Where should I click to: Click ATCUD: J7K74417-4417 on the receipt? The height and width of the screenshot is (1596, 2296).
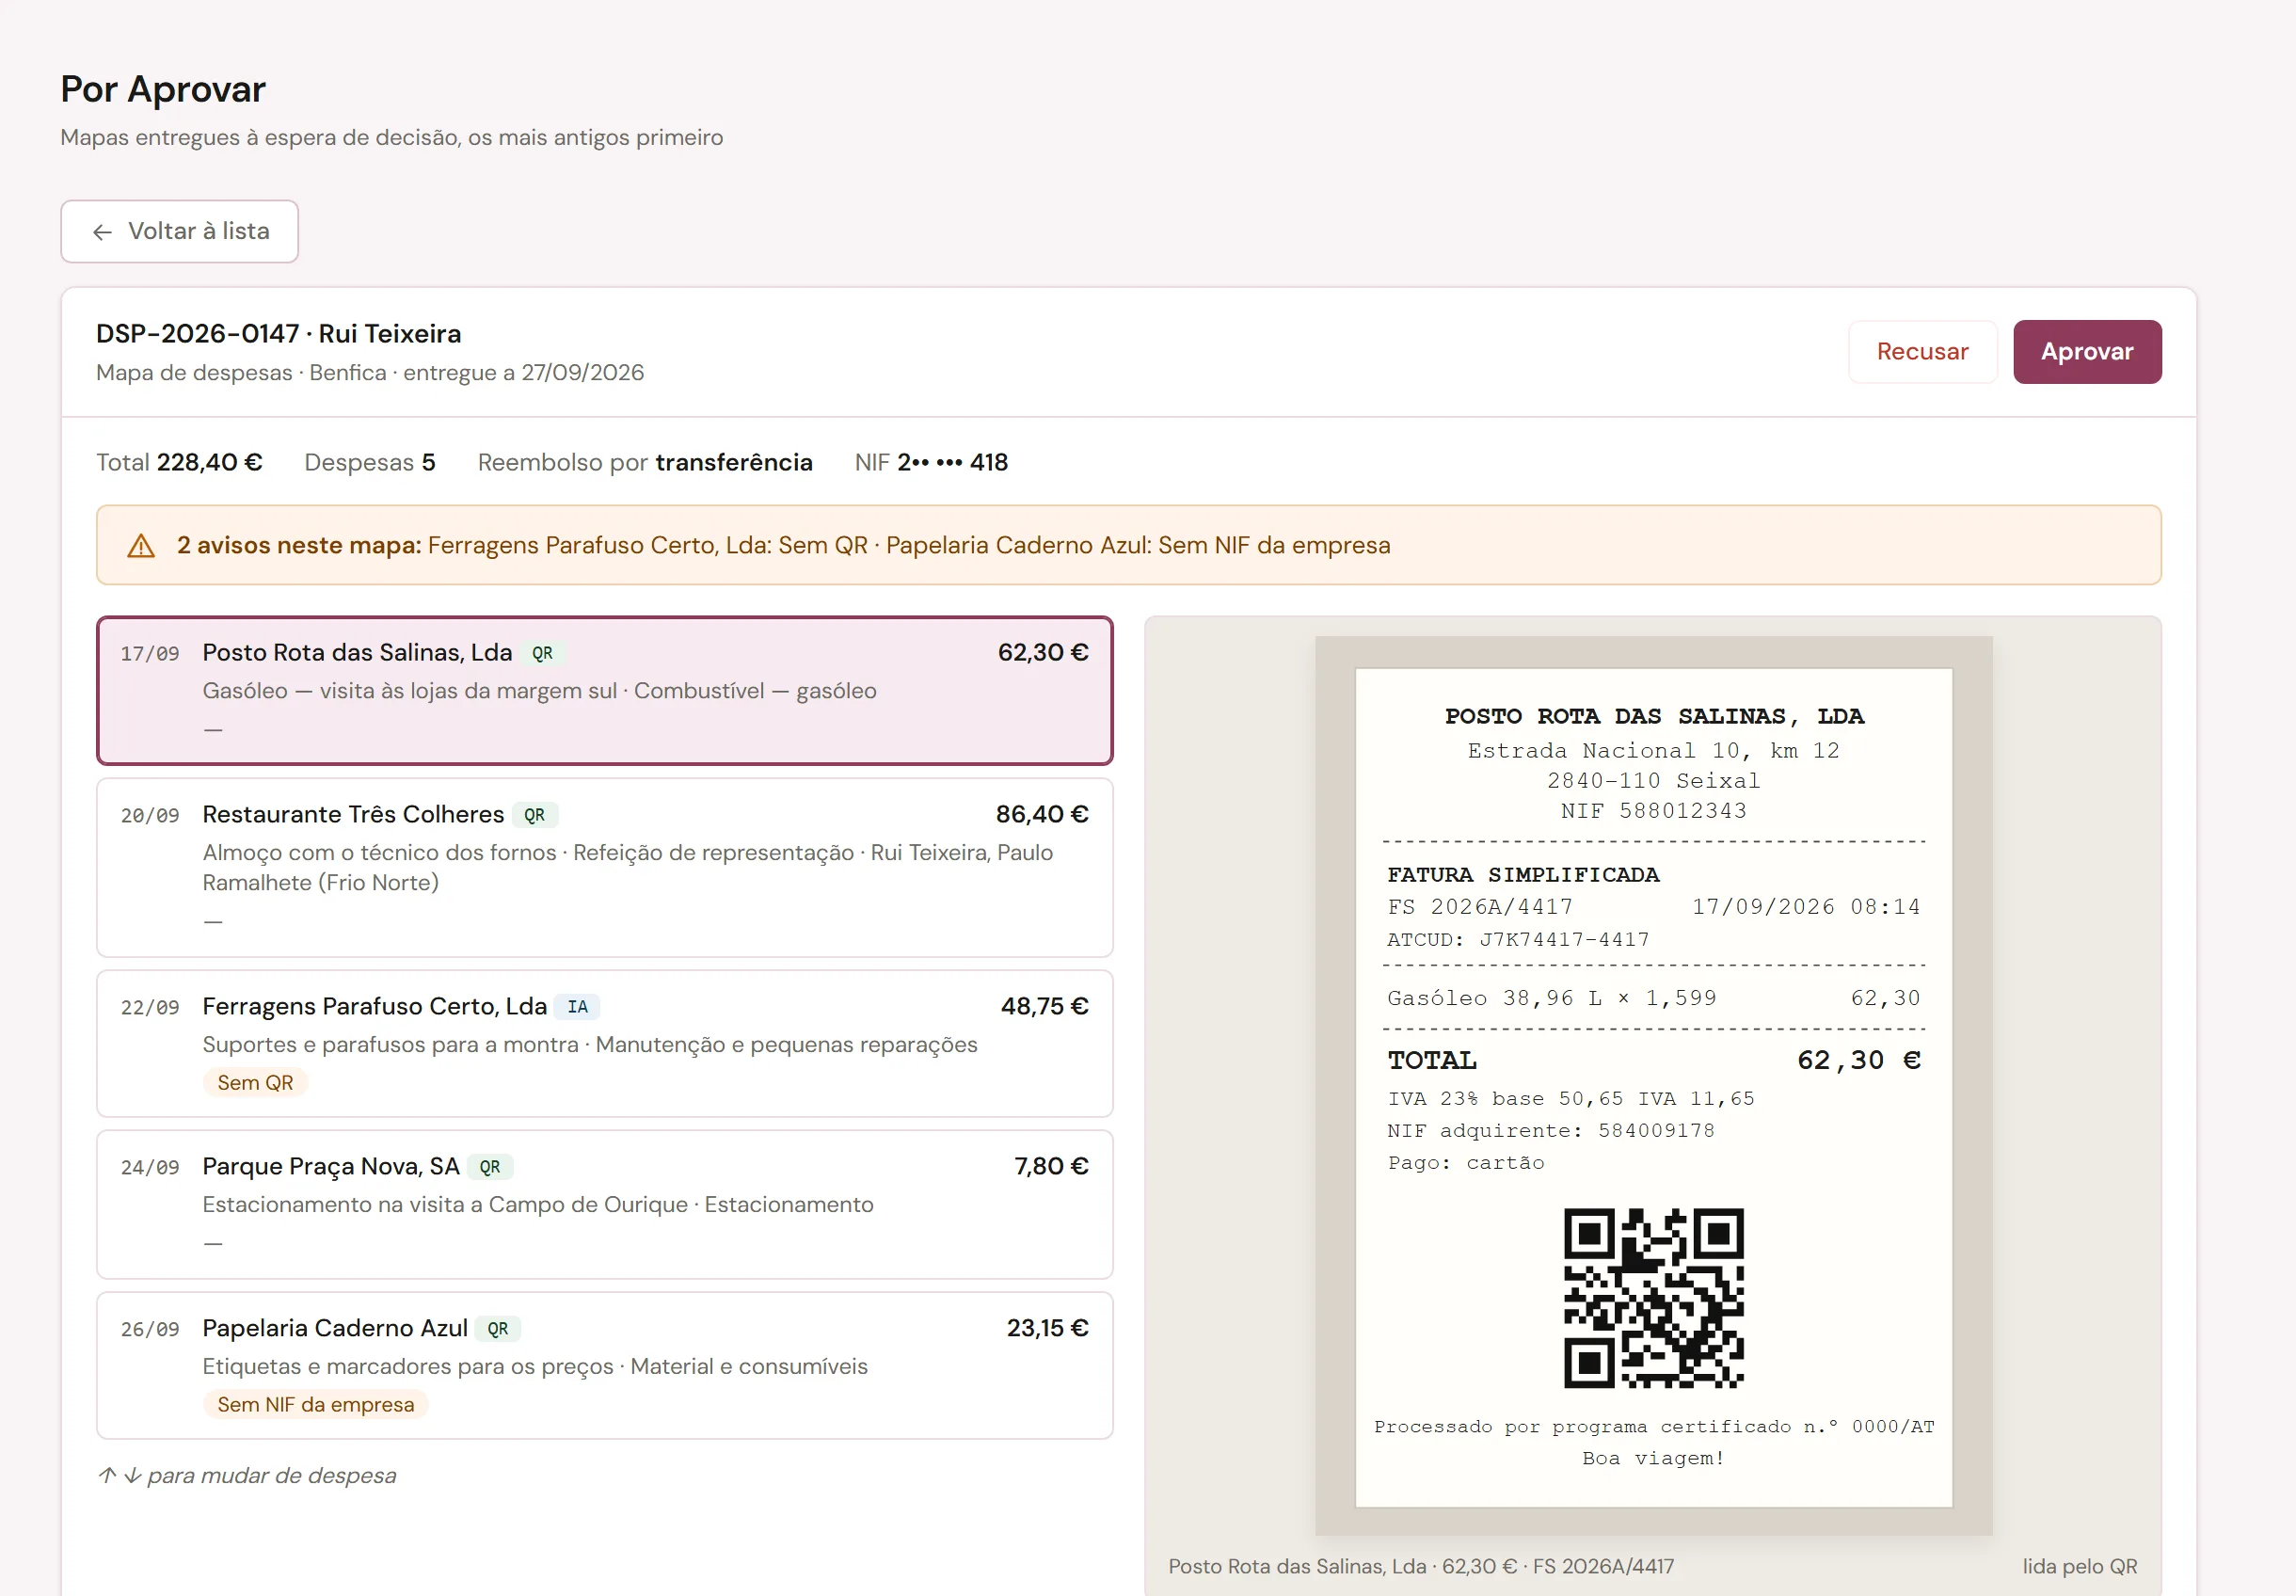tap(1518, 940)
